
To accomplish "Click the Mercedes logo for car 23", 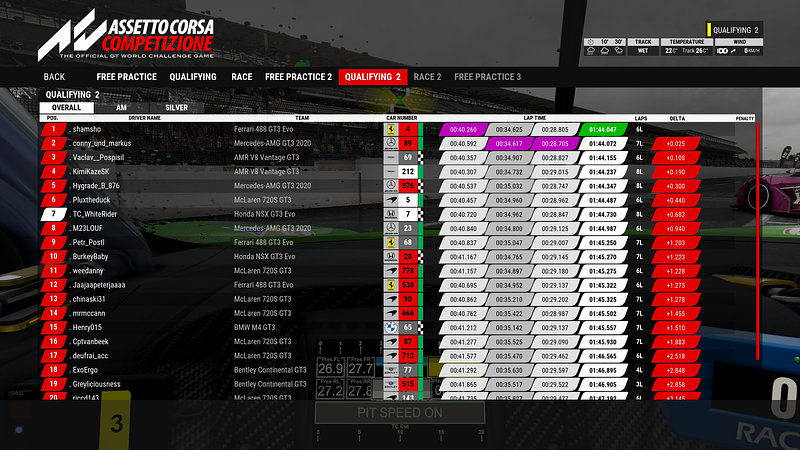I will (391, 229).
